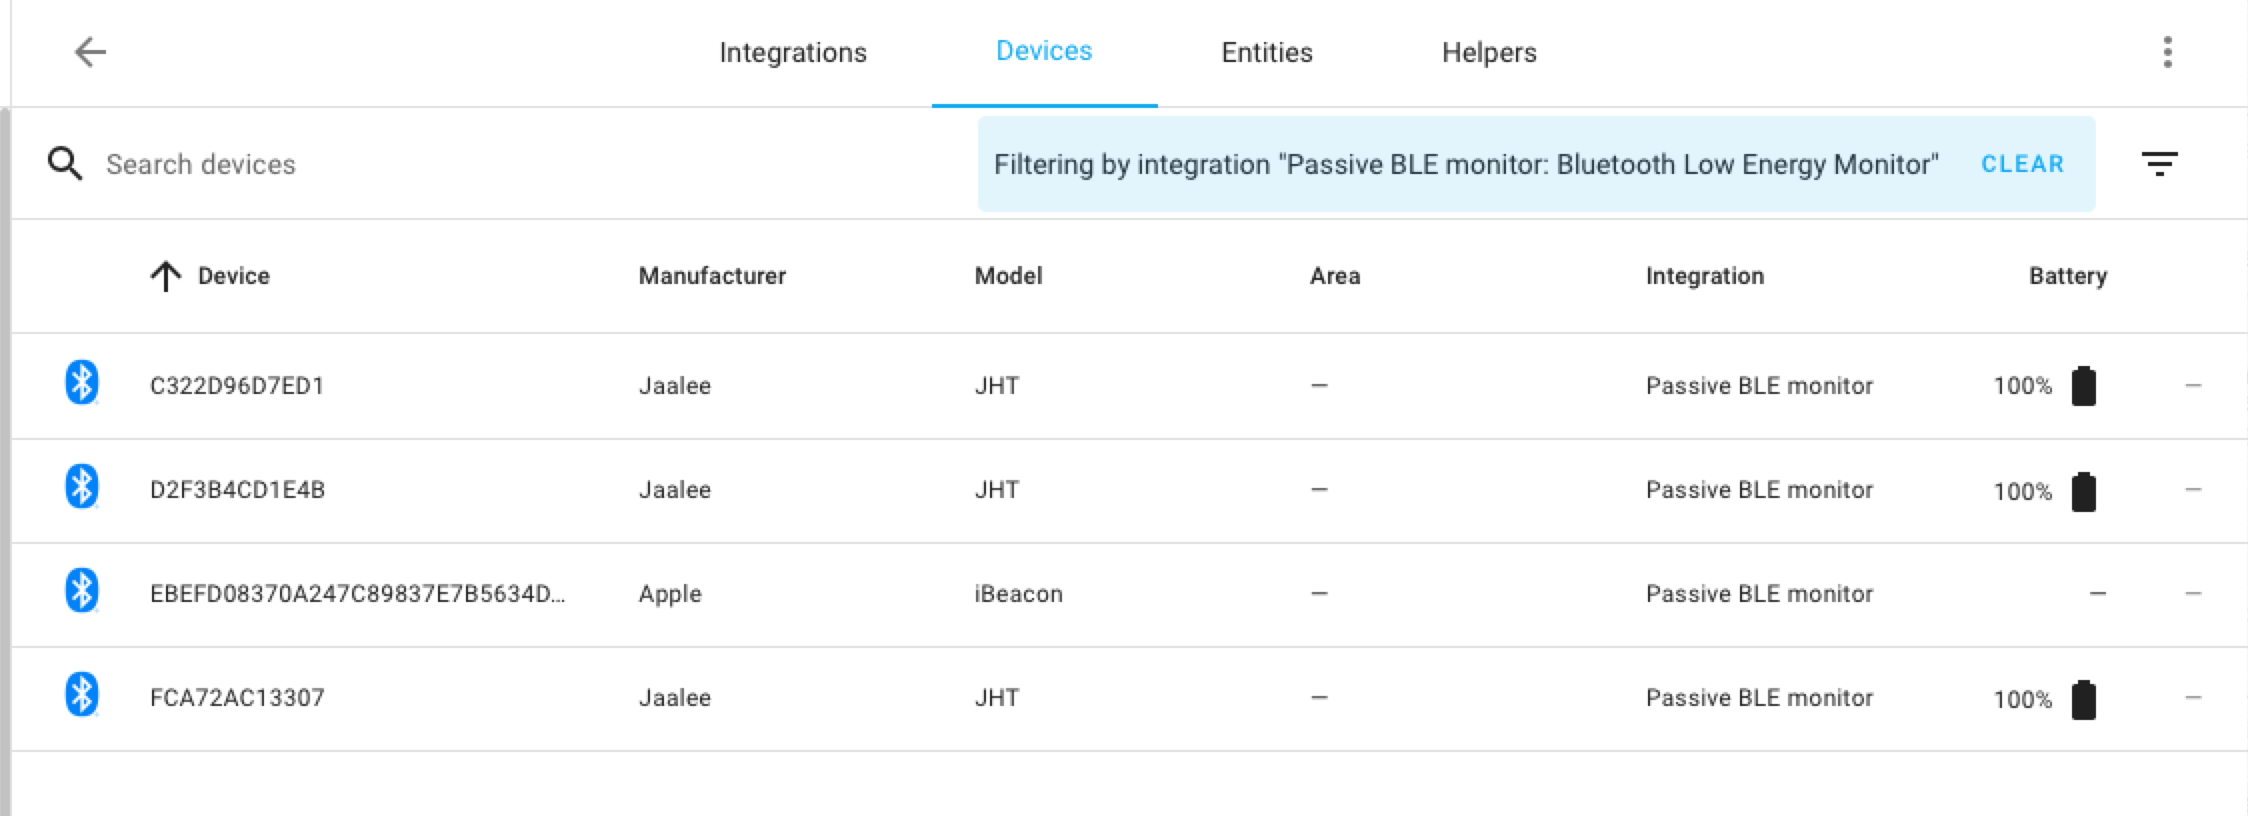Click the search magnifier icon
The width and height of the screenshot is (2248, 816).
click(64, 163)
